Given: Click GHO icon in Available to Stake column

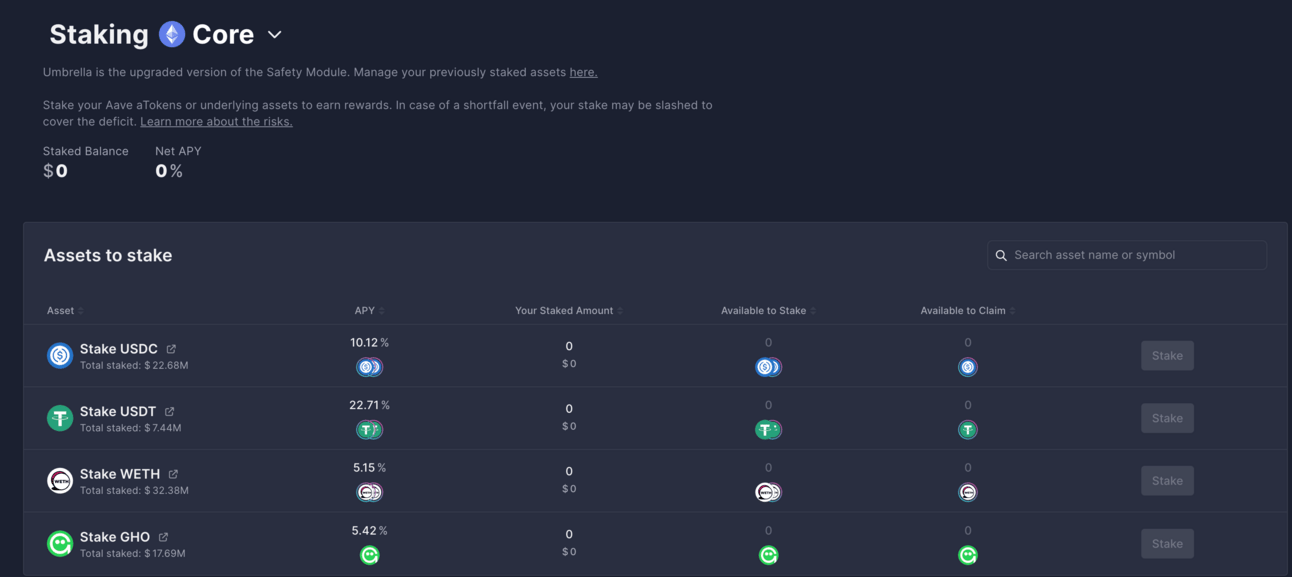Looking at the screenshot, I should click(x=768, y=555).
